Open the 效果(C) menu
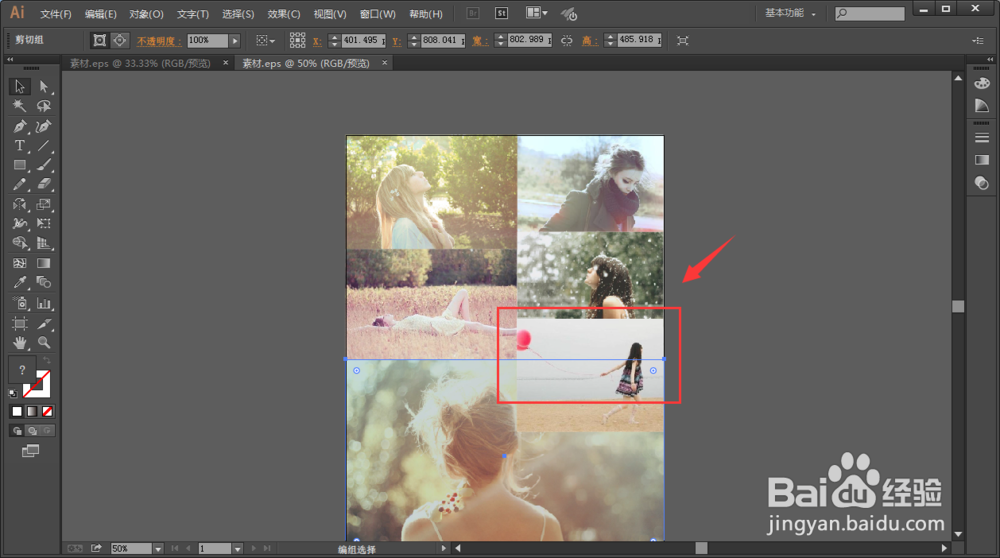1000x558 pixels. [x=284, y=14]
